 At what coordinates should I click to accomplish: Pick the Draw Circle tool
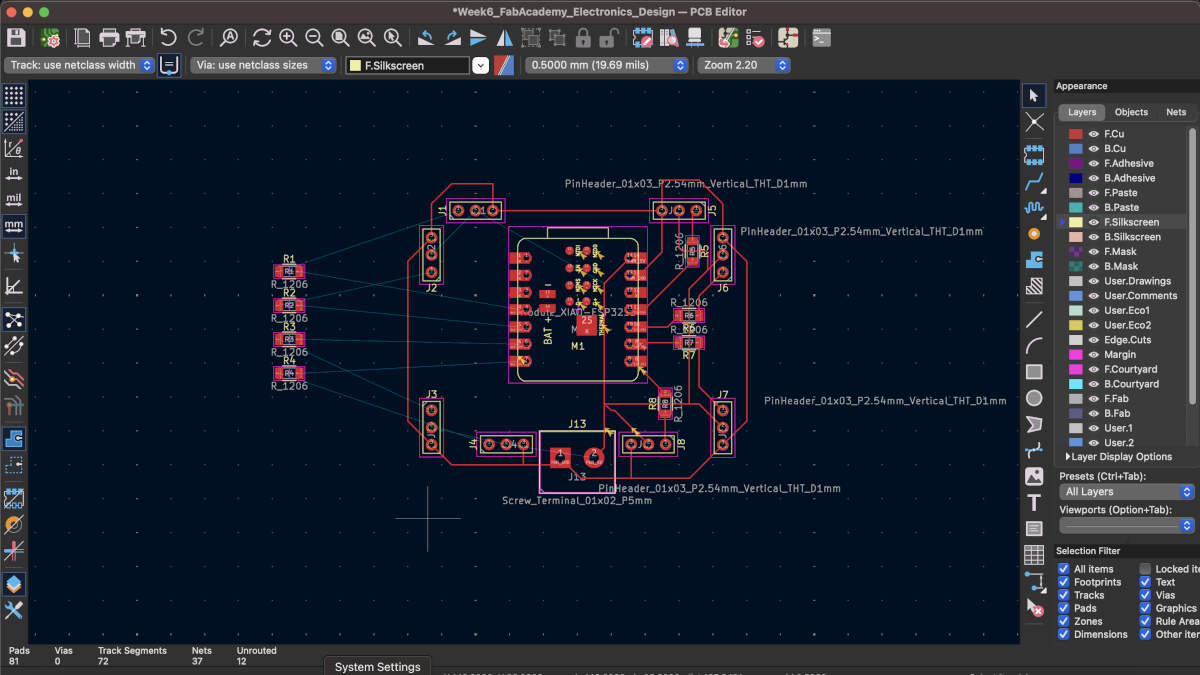click(1034, 398)
